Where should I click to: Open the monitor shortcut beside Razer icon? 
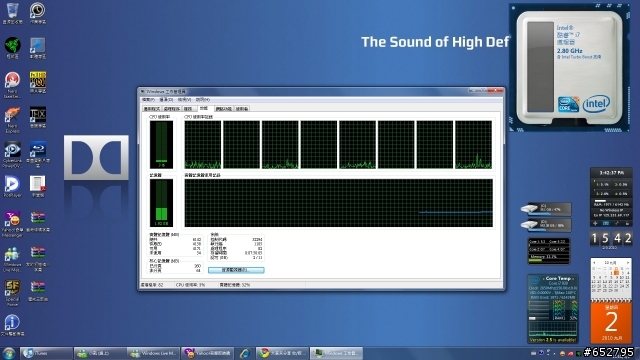[38, 47]
